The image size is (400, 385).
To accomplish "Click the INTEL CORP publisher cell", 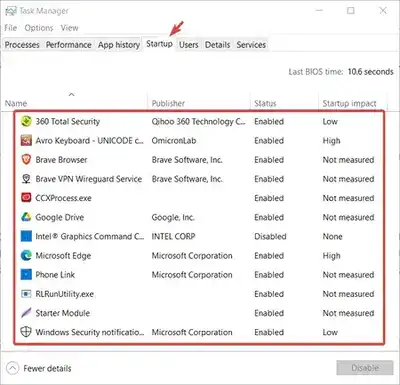I will [x=173, y=236].
